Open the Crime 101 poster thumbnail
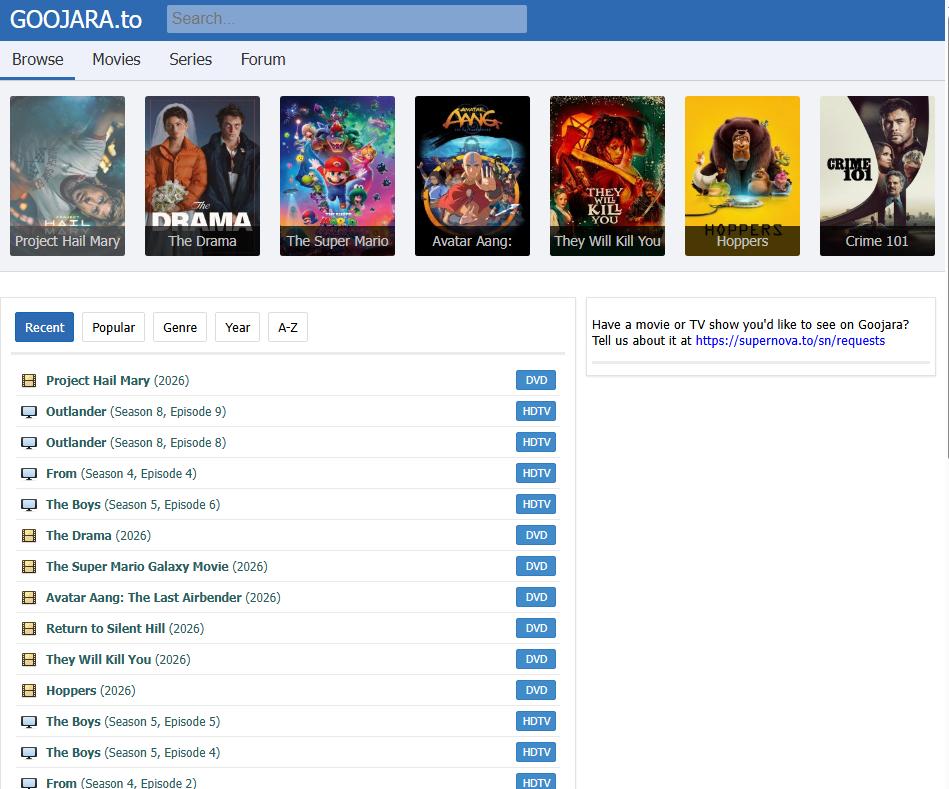The height and width of the screenshot is (789, 949). click(877, 176)
